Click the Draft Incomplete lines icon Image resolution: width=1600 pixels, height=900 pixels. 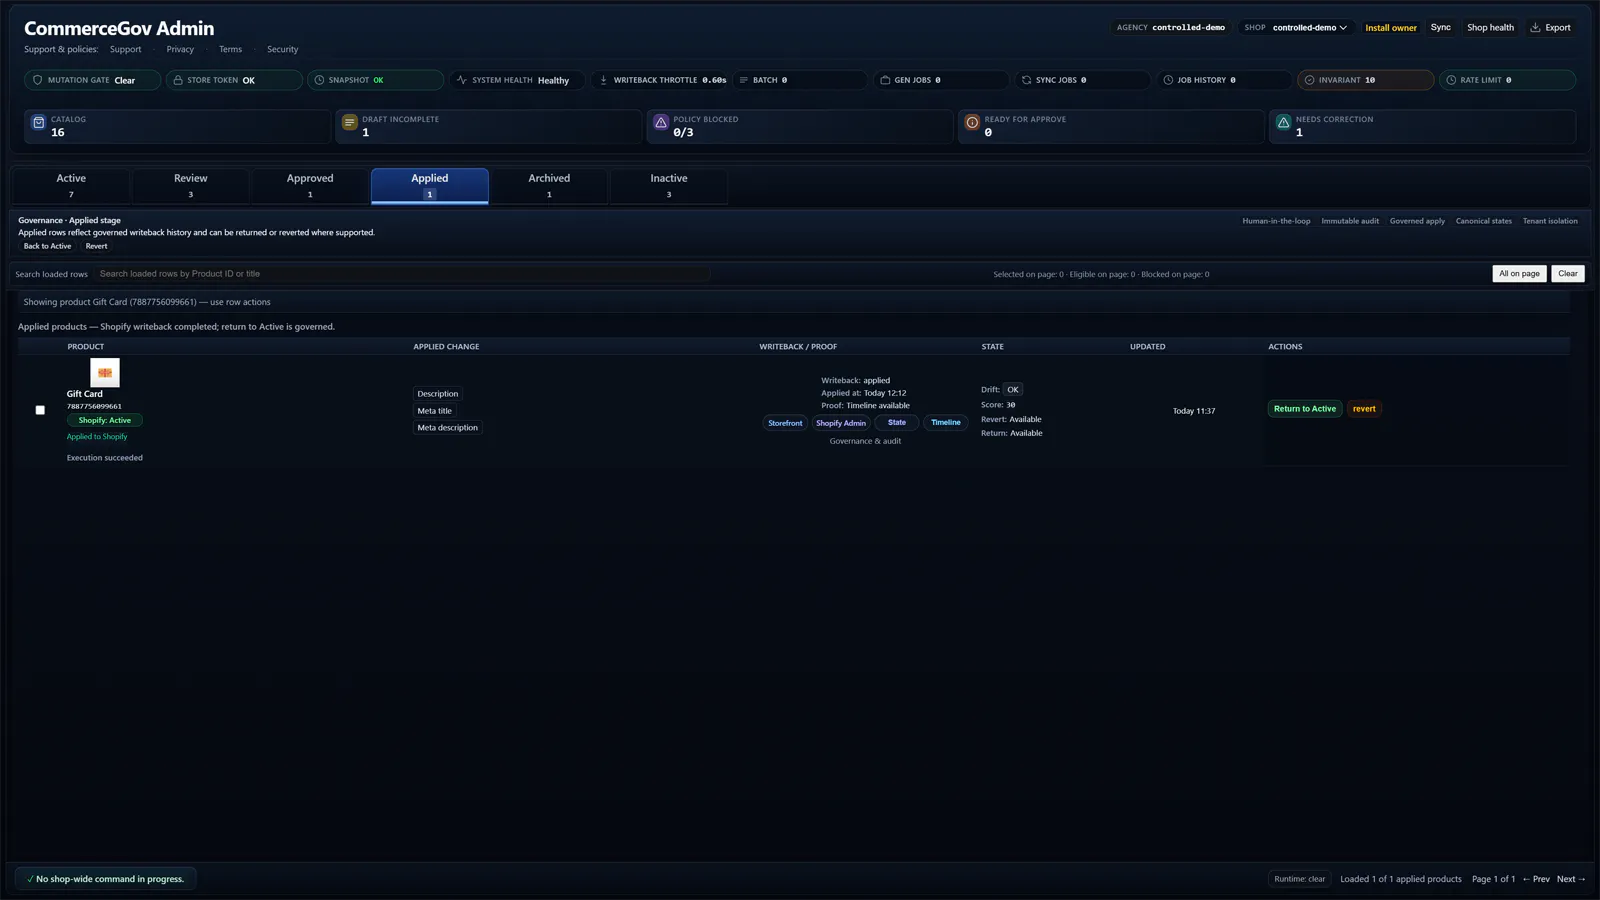point(349,122)
